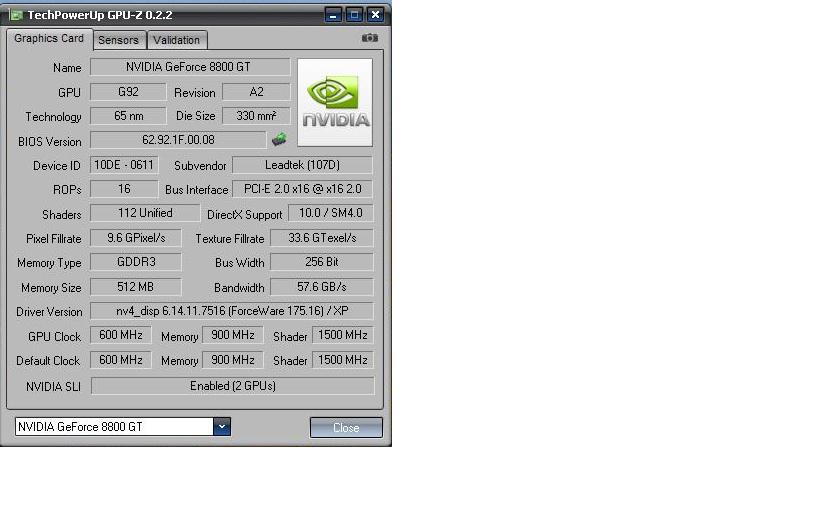Click Device ID field 10DE - 0611
The height and width of the screenshot is (525, 840).
coord(124,165)
